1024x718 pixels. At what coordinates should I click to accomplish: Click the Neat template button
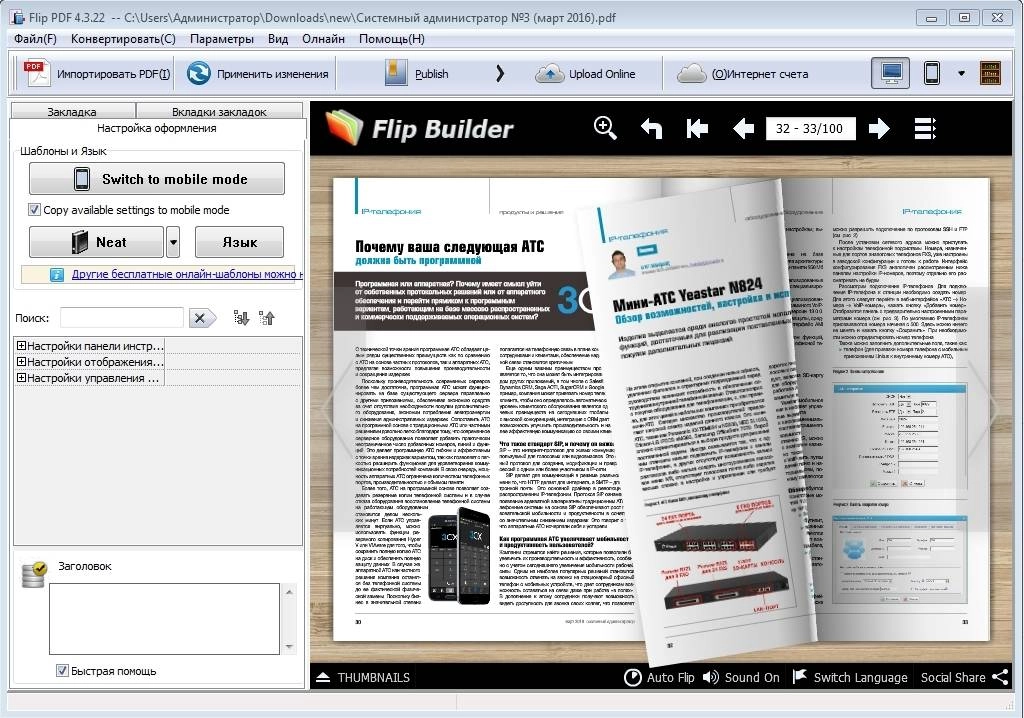click(97, 242)
